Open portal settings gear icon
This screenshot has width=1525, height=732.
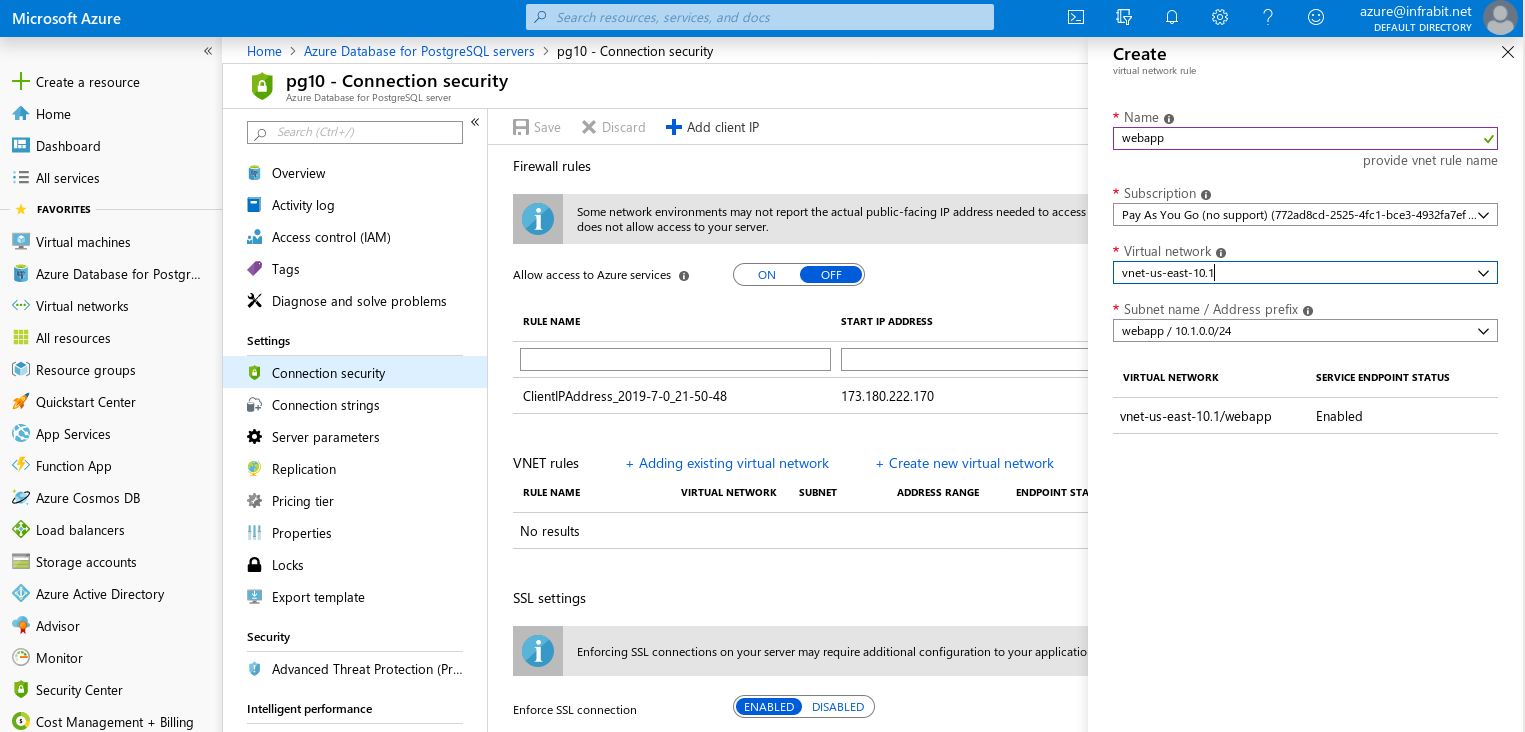coord(1220,17)
